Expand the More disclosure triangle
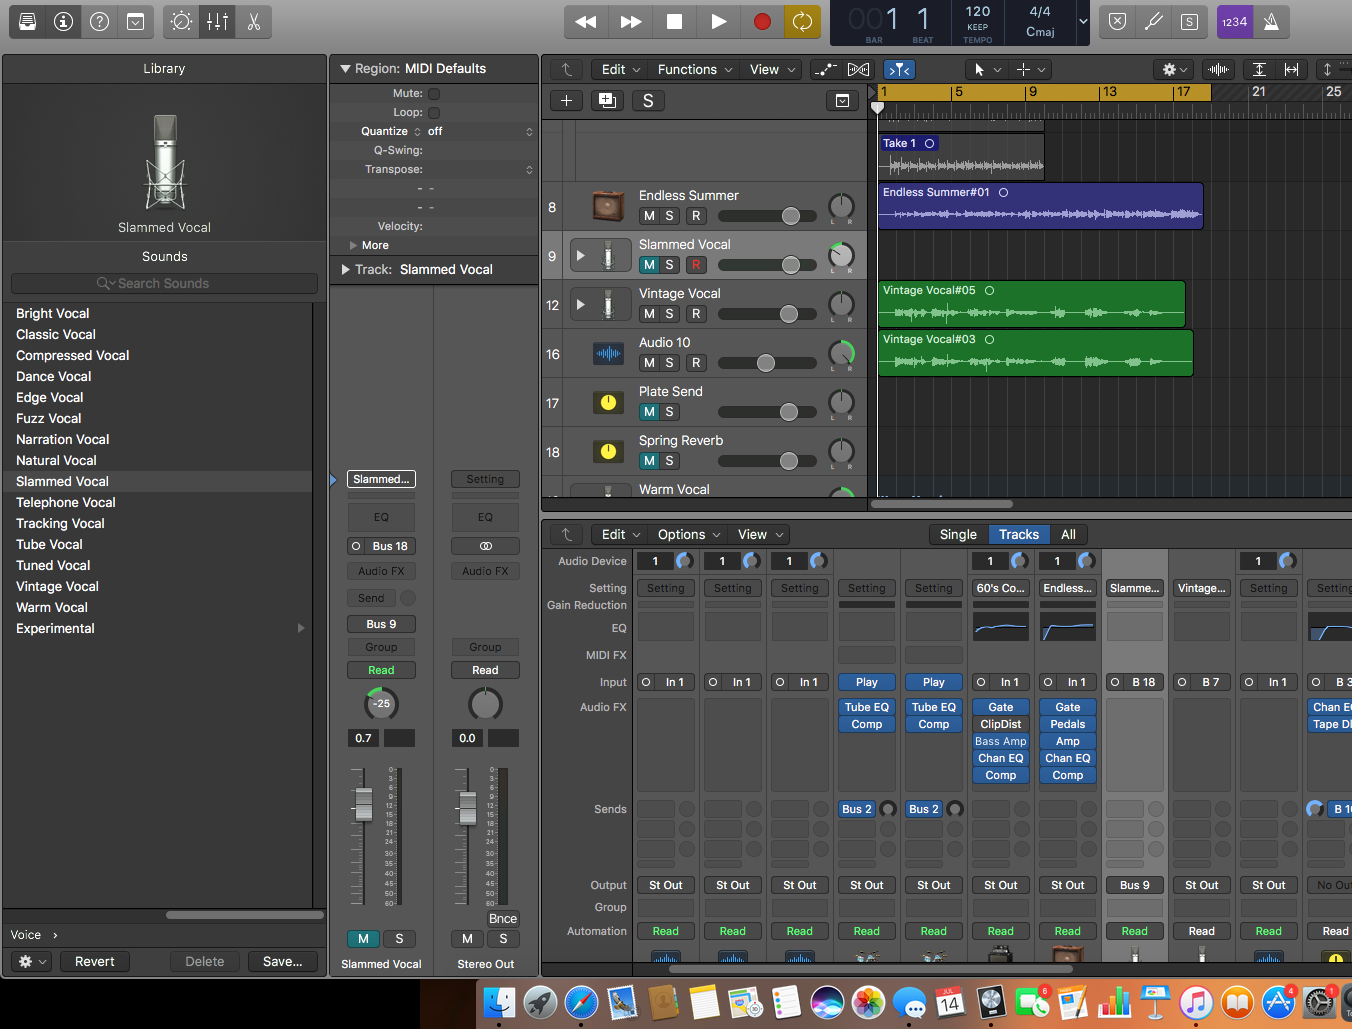Screen dimensions: 1352x1029 (353, 246)
